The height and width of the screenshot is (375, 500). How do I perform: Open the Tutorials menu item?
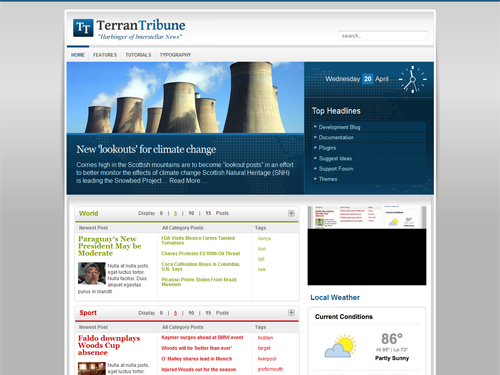(x=138, y=55)
